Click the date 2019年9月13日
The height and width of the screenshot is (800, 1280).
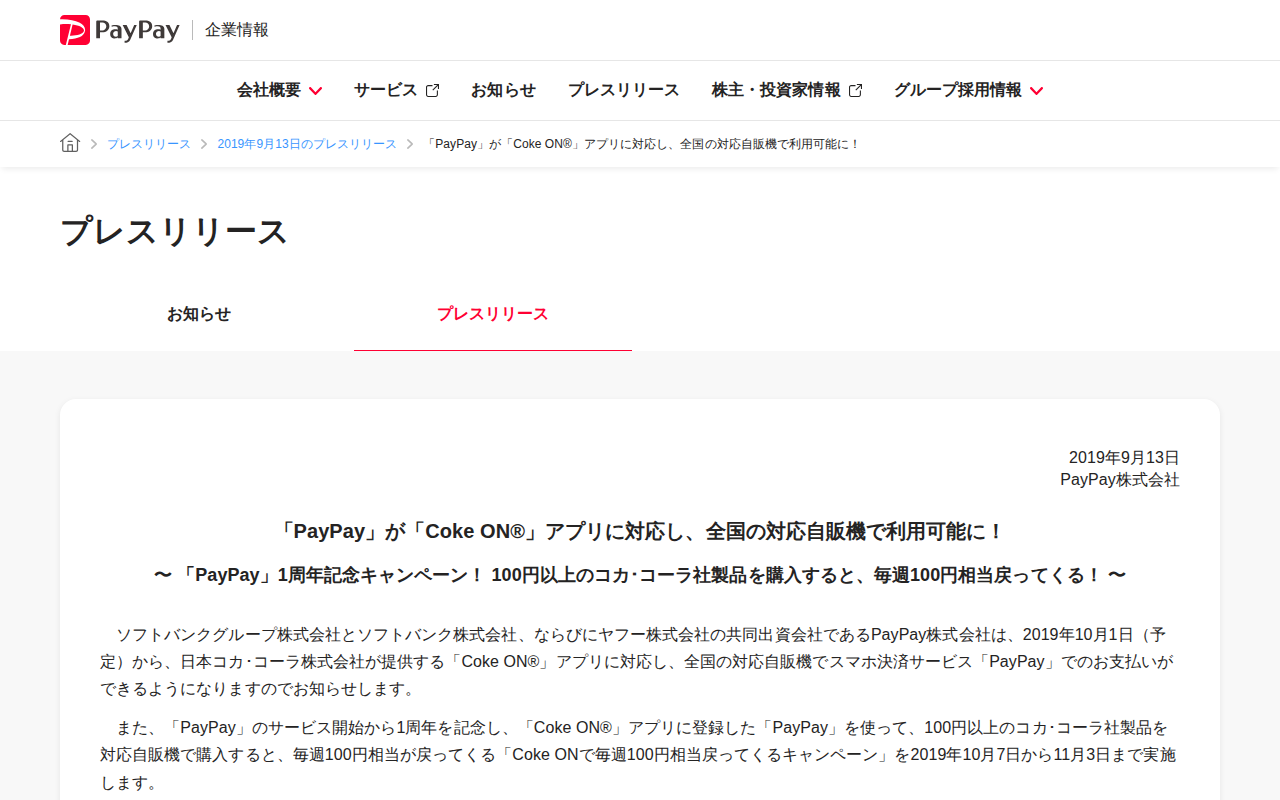tap(1124, 458)
